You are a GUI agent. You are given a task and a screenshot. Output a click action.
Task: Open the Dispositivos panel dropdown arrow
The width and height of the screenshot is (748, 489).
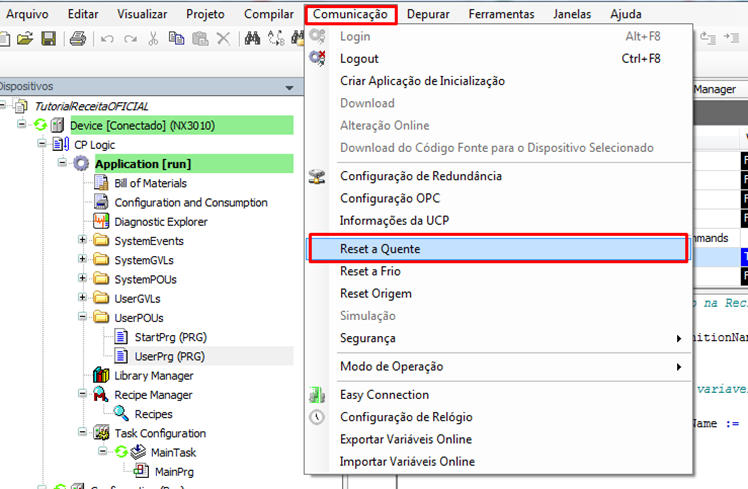coord(289,88)
